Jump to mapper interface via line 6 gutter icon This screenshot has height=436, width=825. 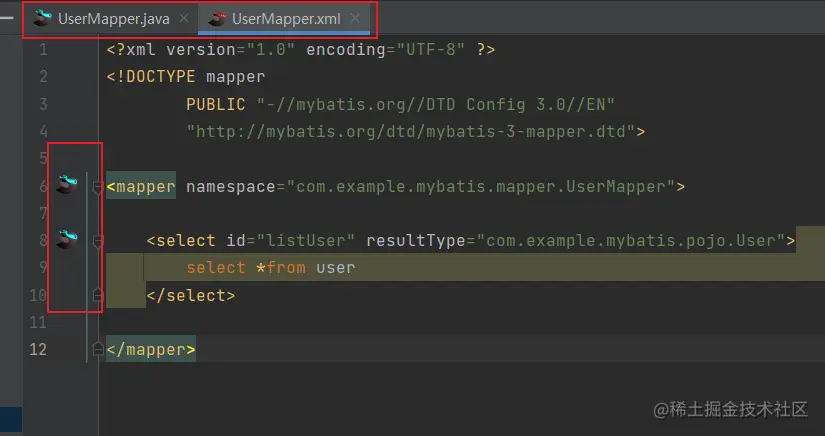point(67,185)
